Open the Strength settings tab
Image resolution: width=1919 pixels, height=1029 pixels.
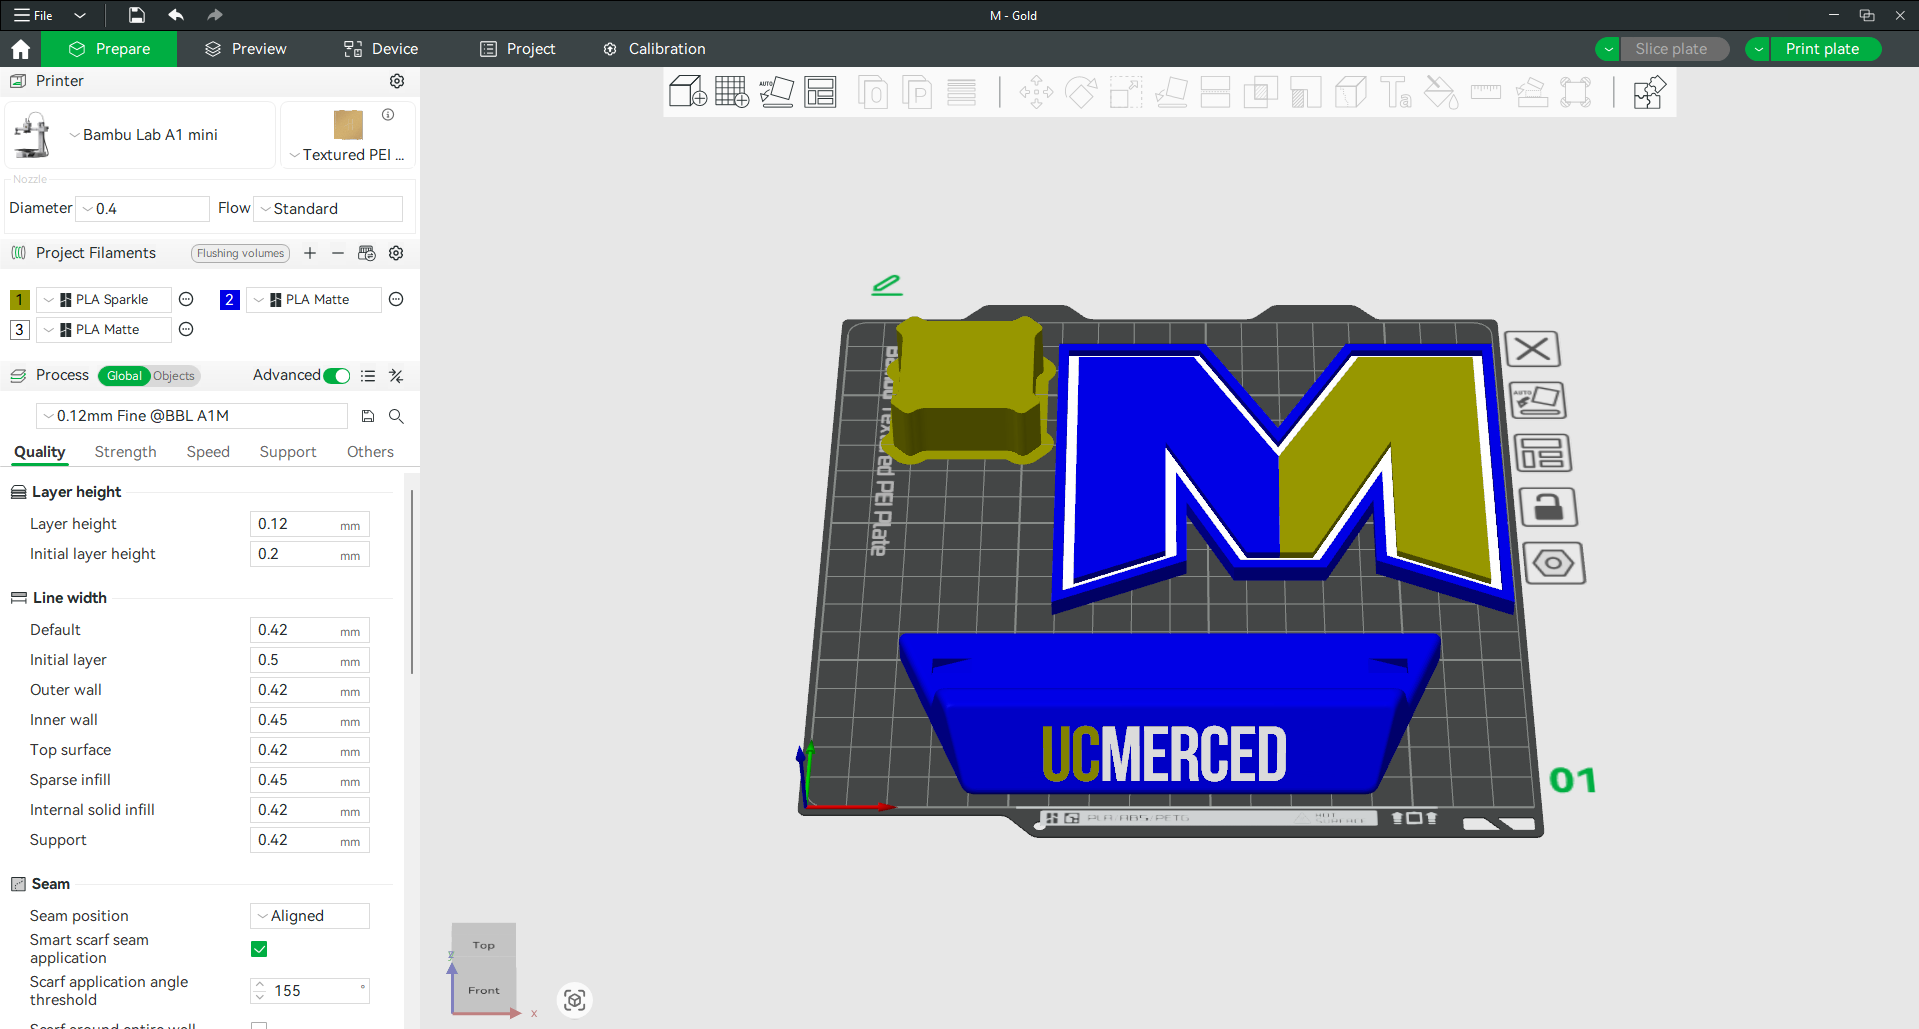tap(126, 452)
